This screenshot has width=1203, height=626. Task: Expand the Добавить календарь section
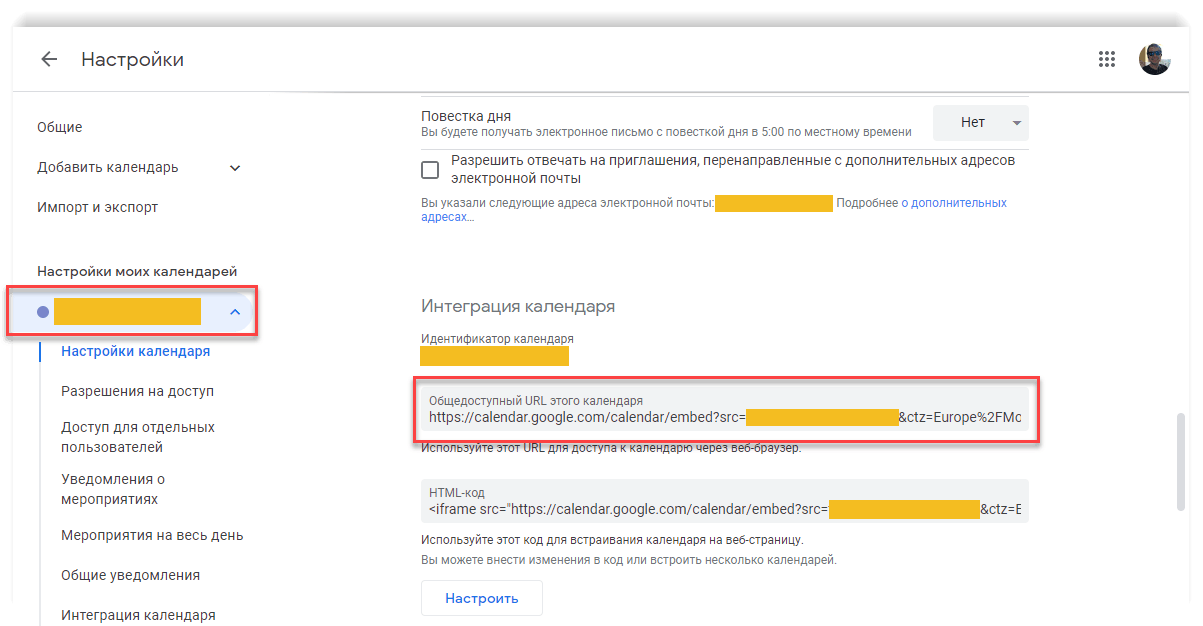tap(235, 168)
